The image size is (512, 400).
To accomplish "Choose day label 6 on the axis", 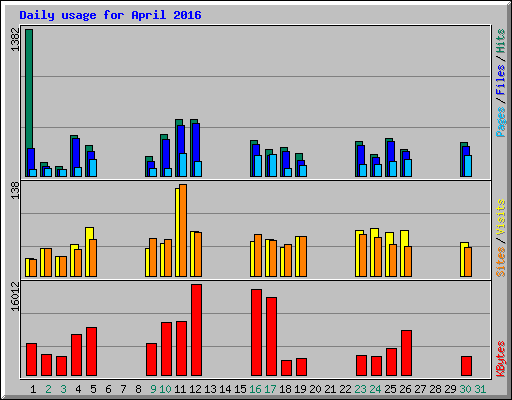I will pos(108,389).
